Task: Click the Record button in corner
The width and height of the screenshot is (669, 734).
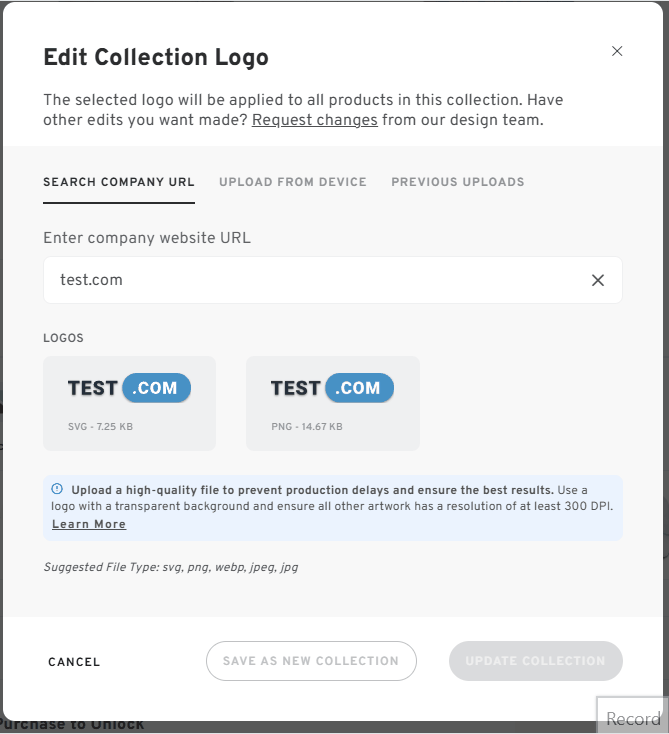Action: click(x=633, y=718)
